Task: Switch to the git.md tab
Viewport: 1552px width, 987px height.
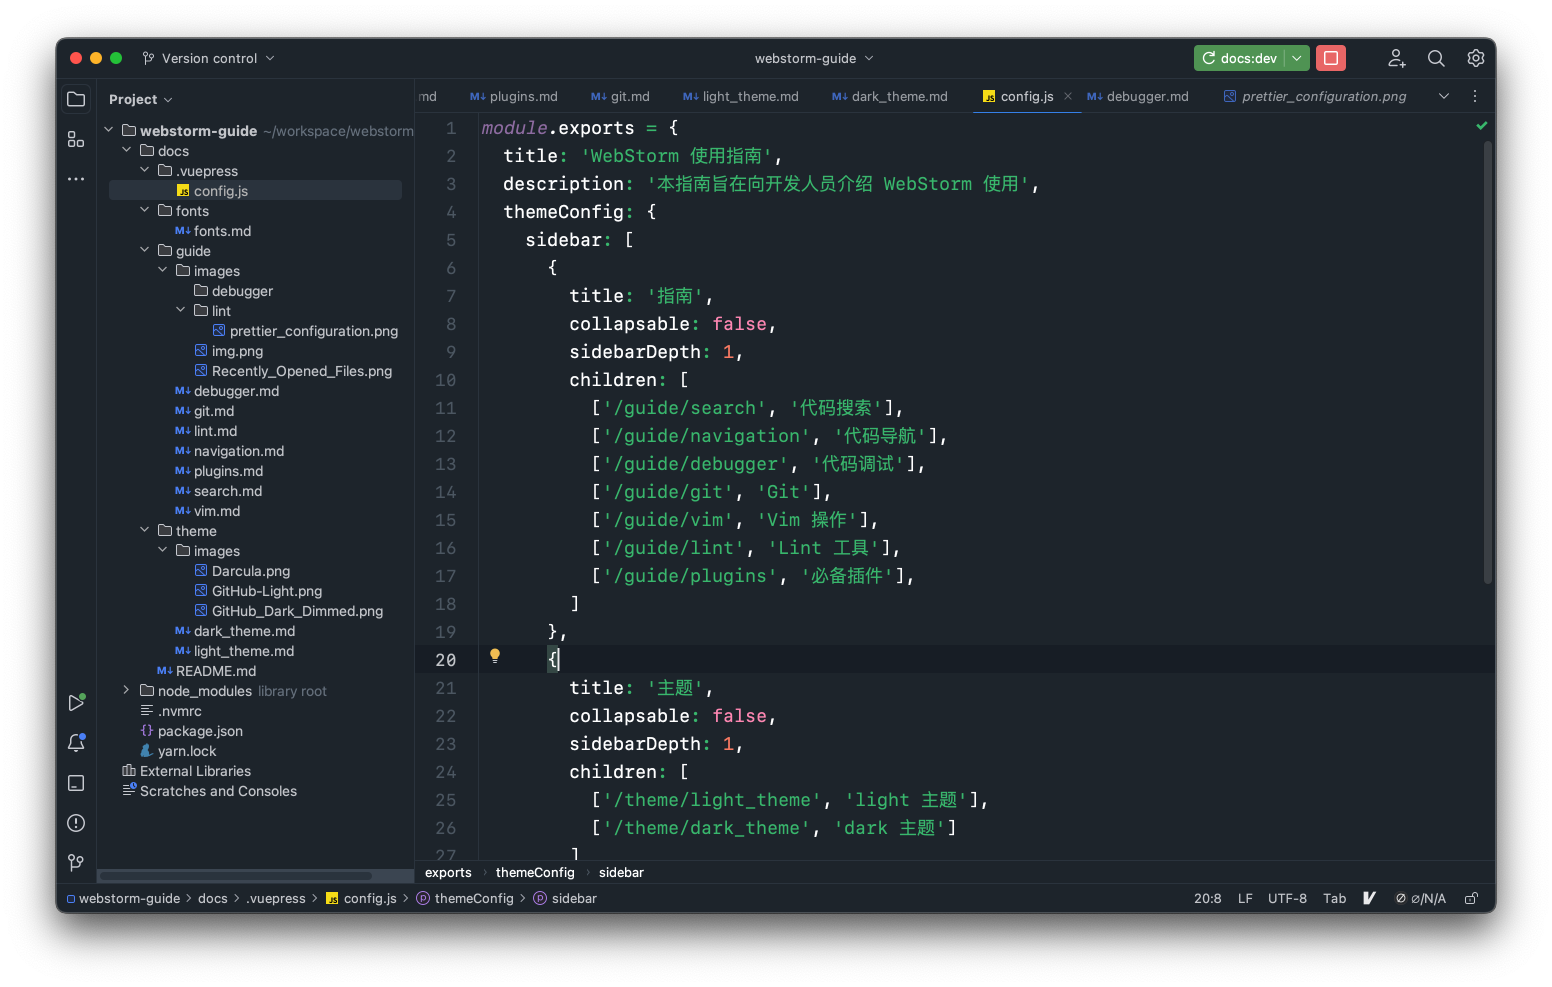Action: point(629,96)
